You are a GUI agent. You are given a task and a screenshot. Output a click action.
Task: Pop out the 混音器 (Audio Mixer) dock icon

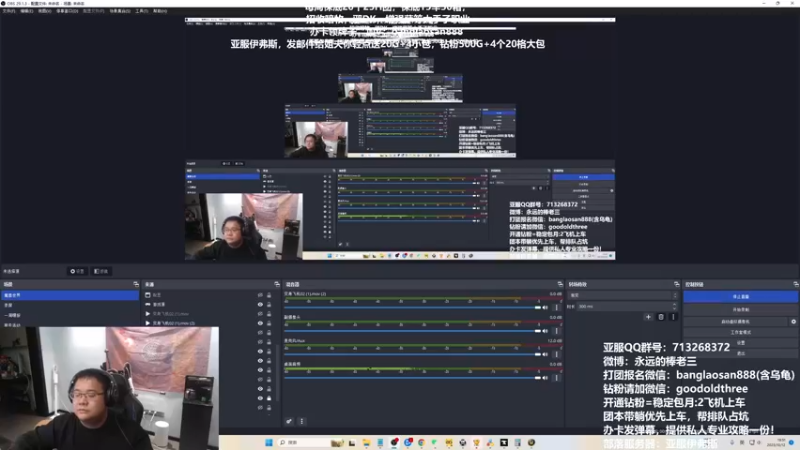click(x=560, y=284)
